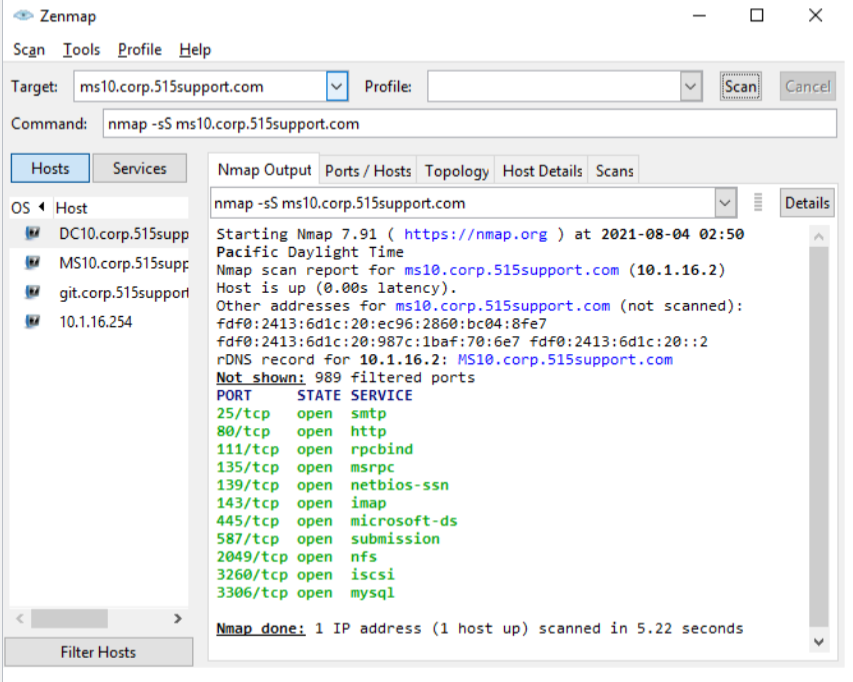853x682 pixels.
Task: Click host list scrollbar right arrow
Action: click(177, 618)
